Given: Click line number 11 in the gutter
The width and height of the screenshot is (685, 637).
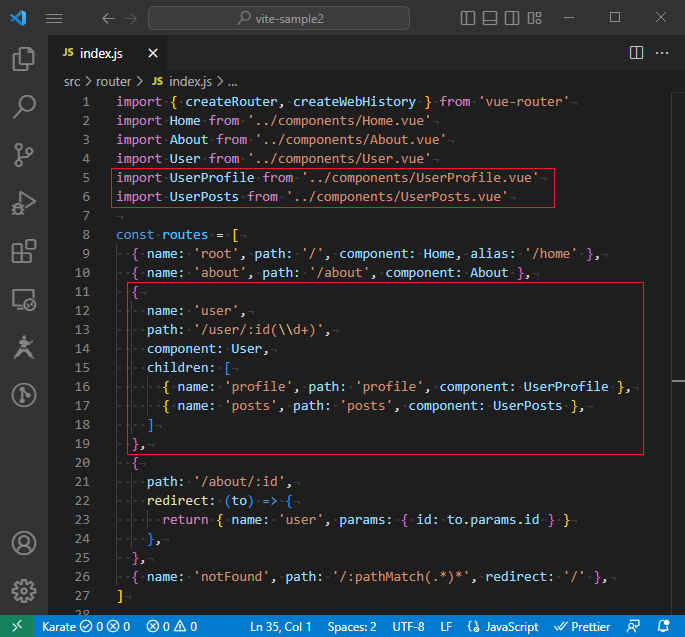Looking at the screenshot, I should [x=82, y=291].
